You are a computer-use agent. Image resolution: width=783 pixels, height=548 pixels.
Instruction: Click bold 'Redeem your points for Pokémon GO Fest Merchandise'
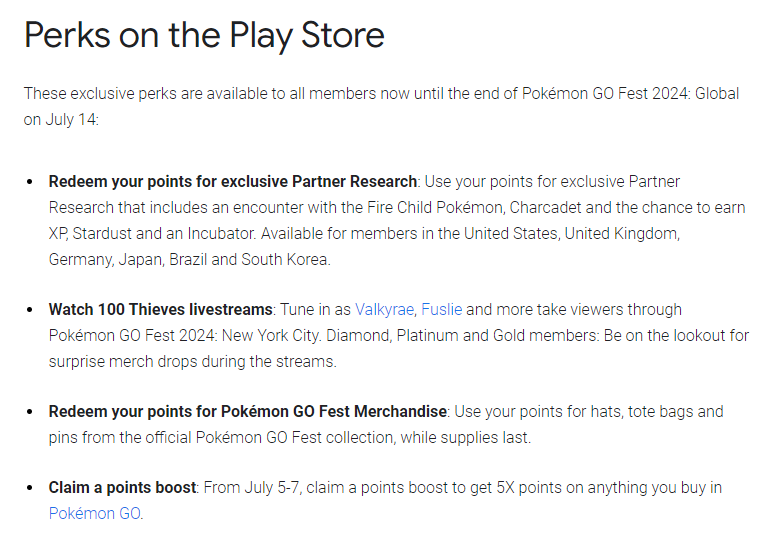click(248, 412)
